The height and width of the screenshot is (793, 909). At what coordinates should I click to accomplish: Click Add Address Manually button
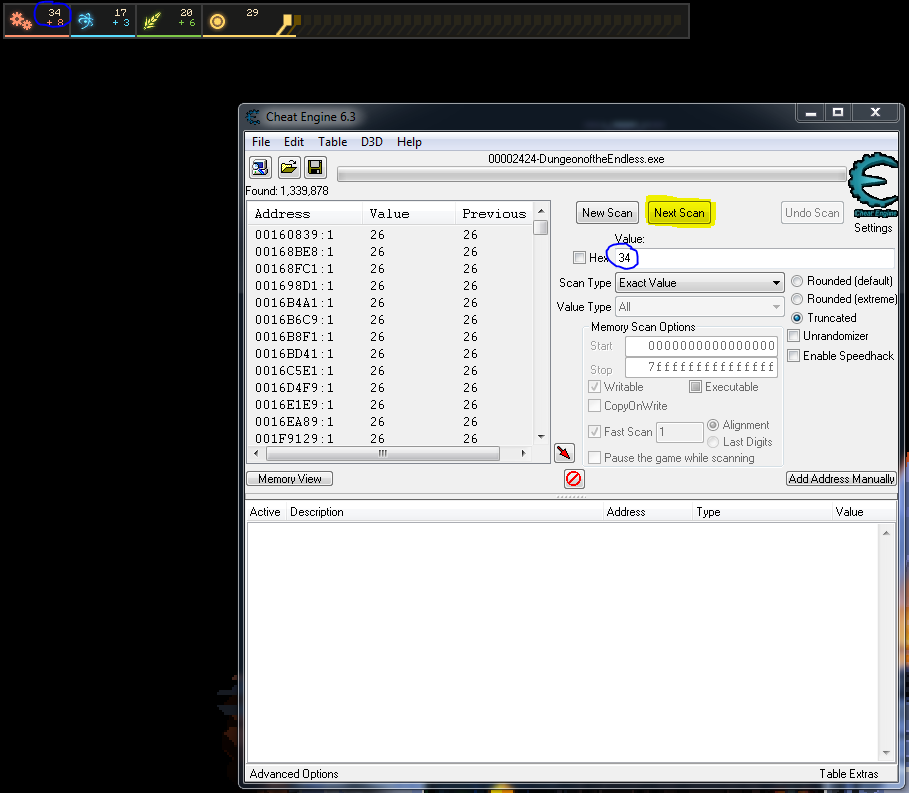(x=841, y=479)
